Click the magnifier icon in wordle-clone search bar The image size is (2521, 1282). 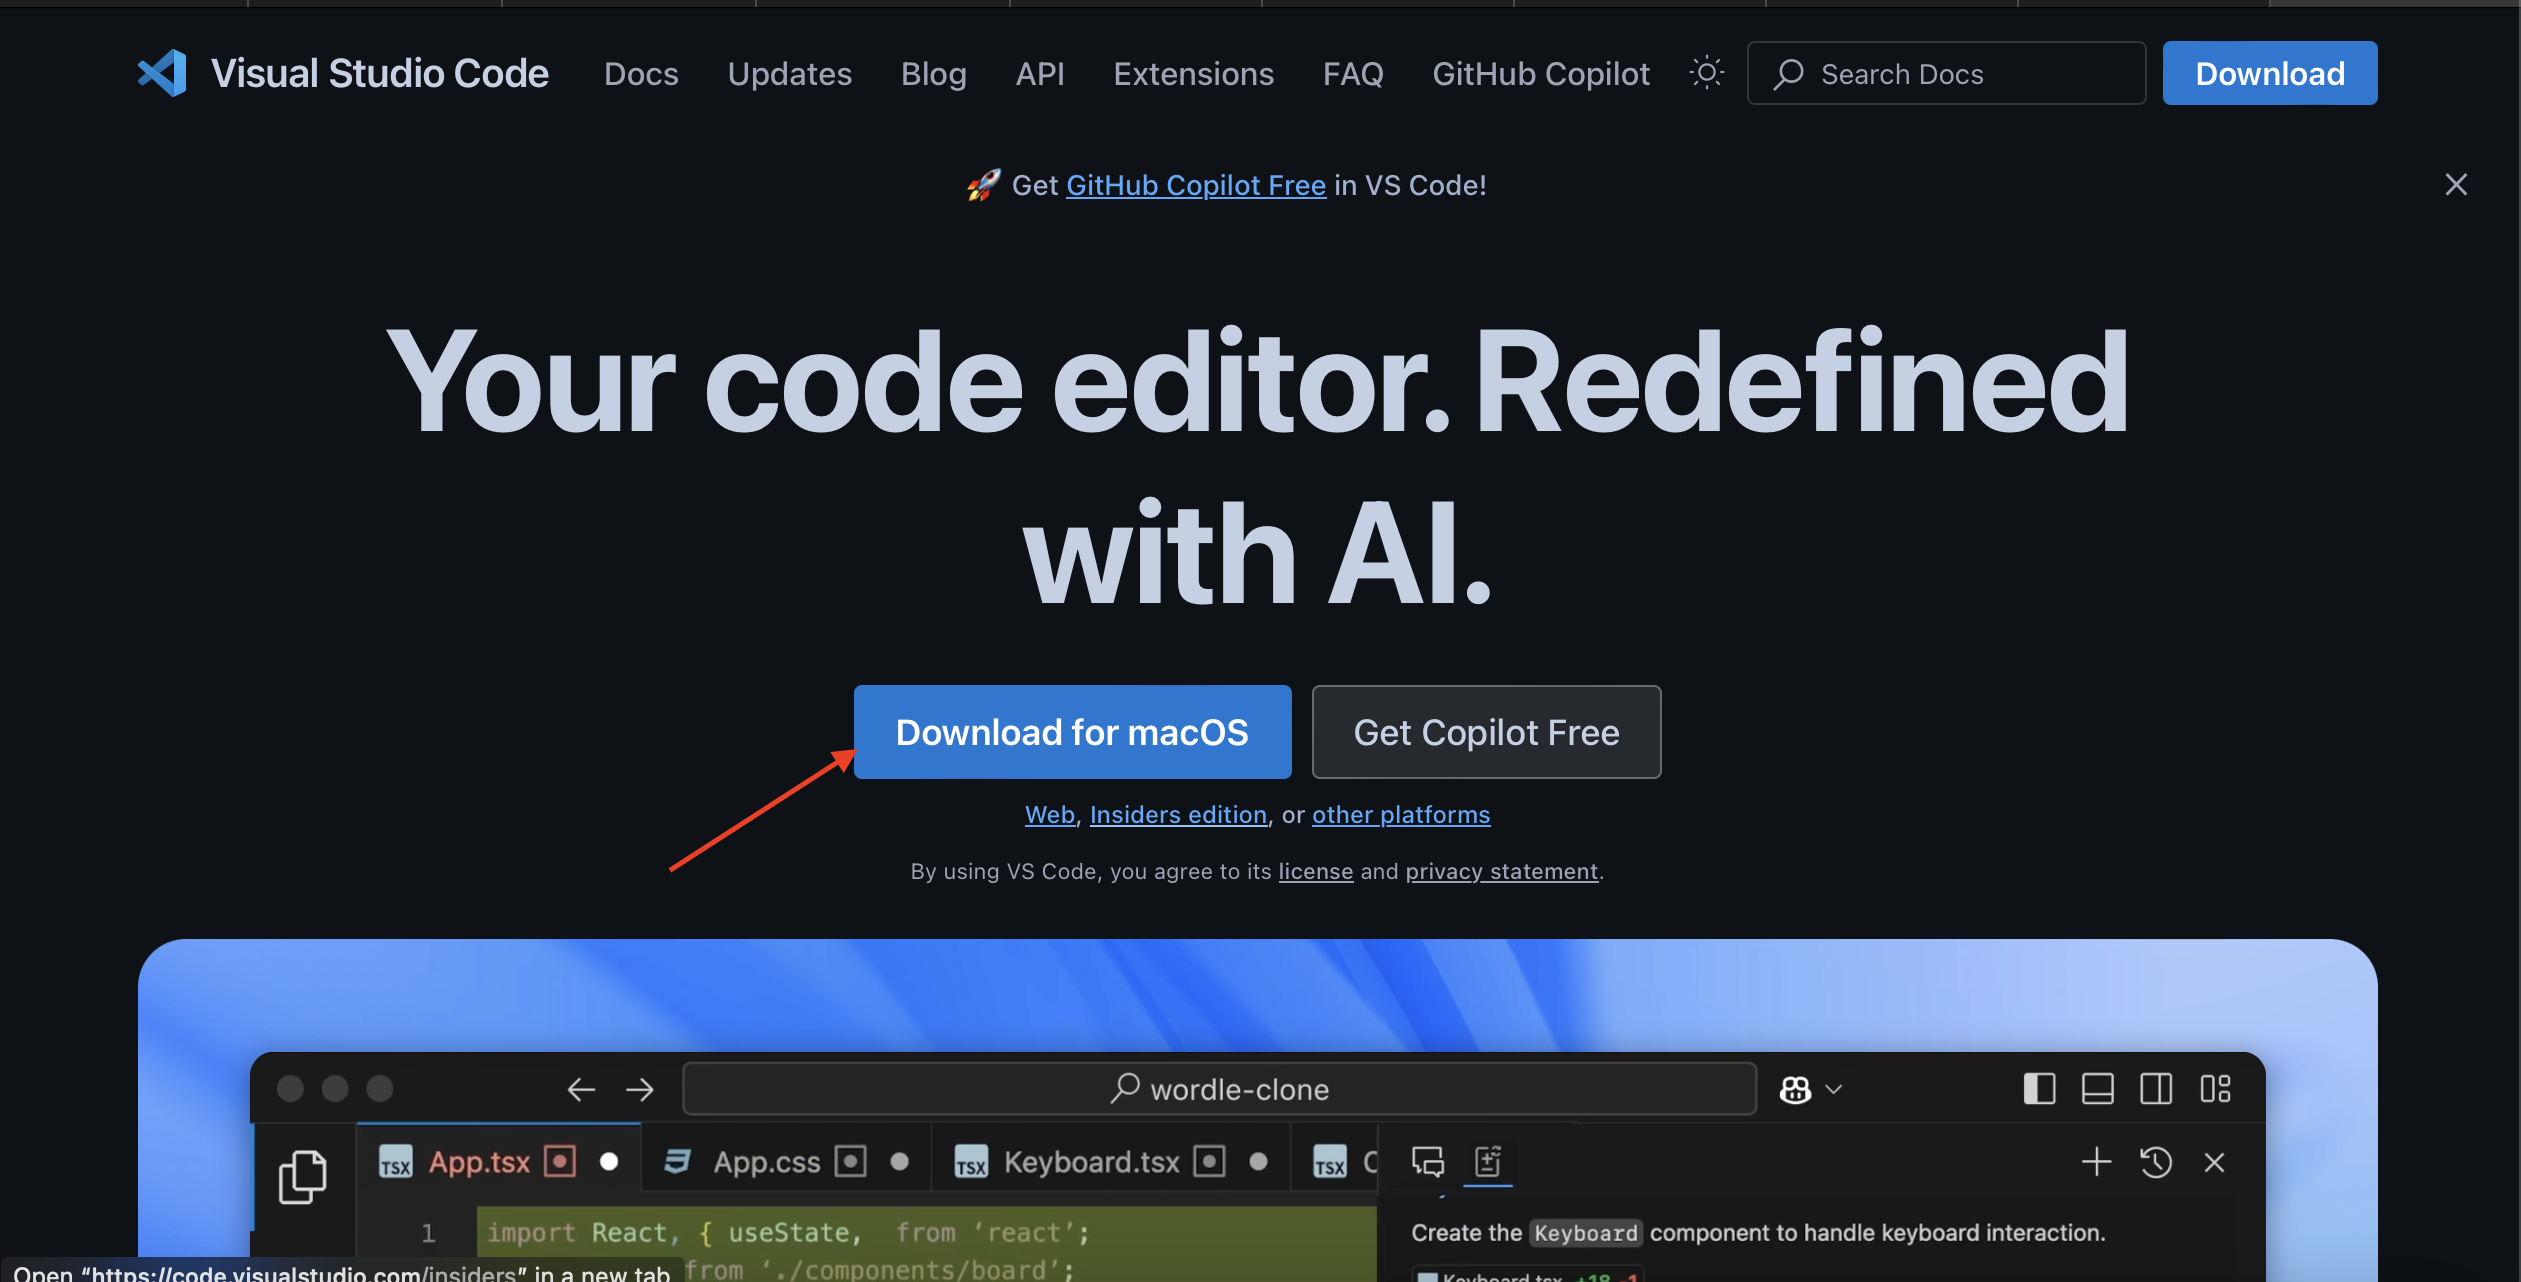click(1125, 1088)
